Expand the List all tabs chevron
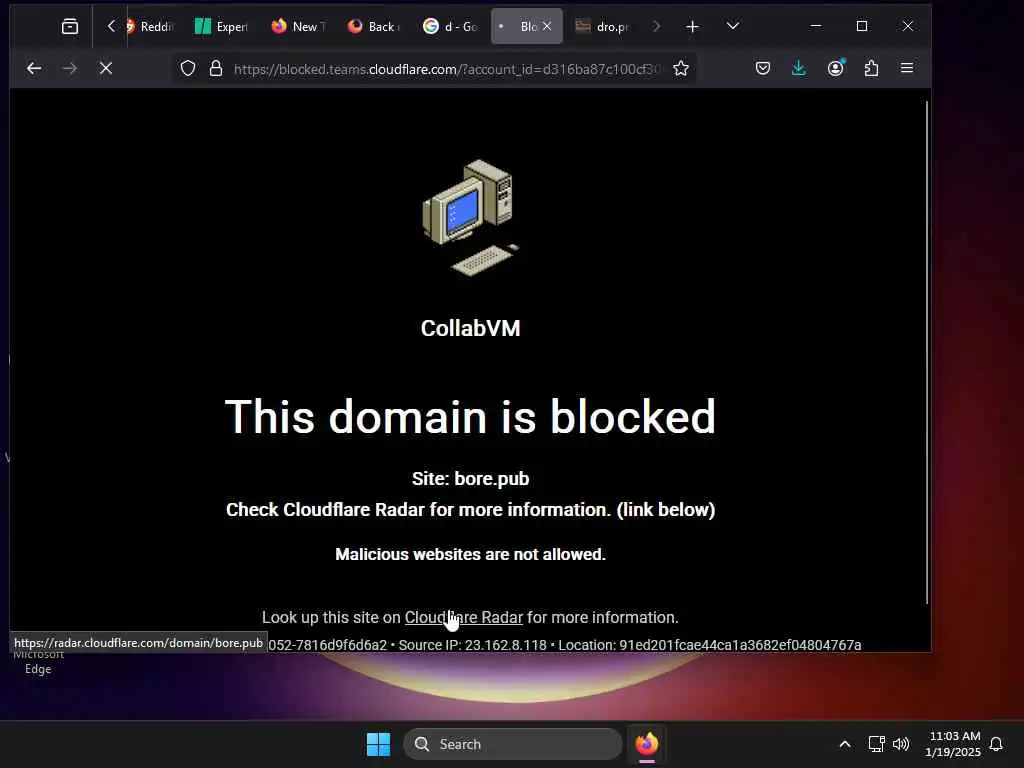Viewport: 1024px width, 768px height. click(733, 26)
